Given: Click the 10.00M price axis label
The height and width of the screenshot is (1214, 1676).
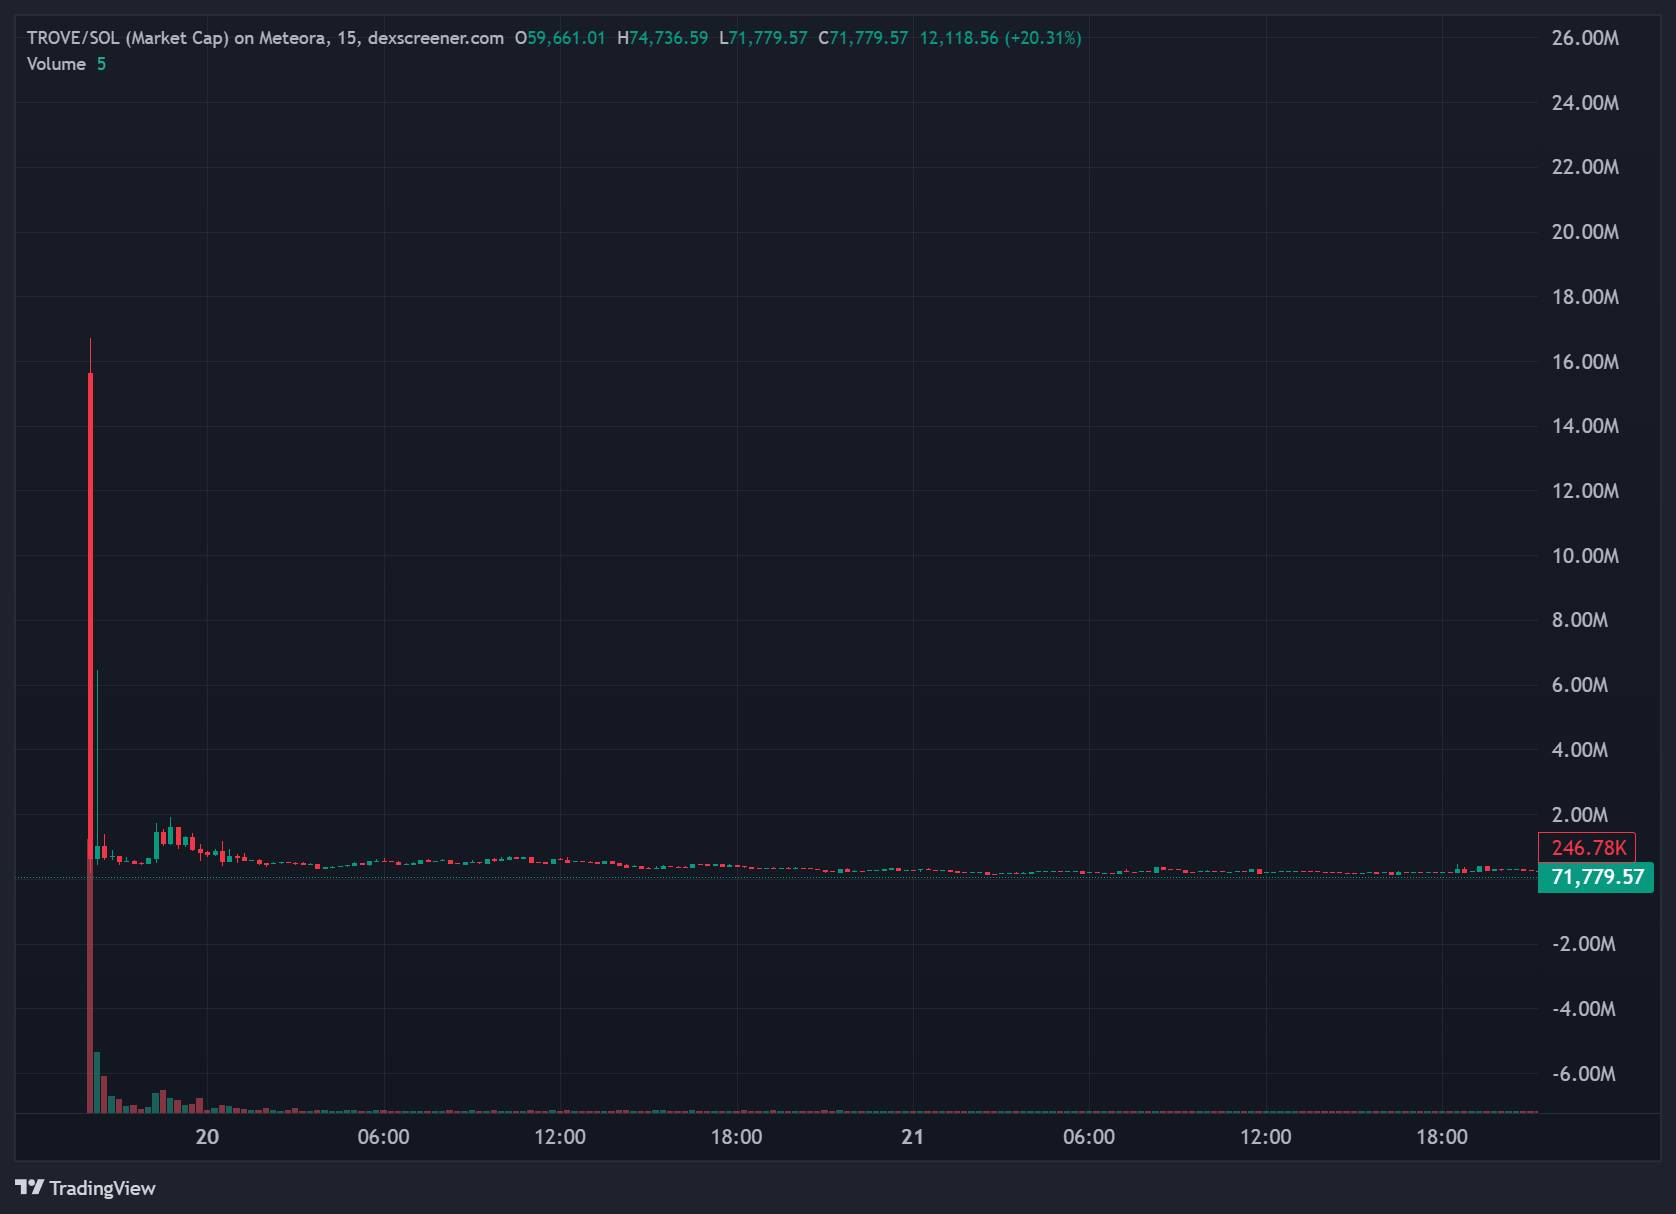Looking at the screenshot, I should [x=1584, y=556].
